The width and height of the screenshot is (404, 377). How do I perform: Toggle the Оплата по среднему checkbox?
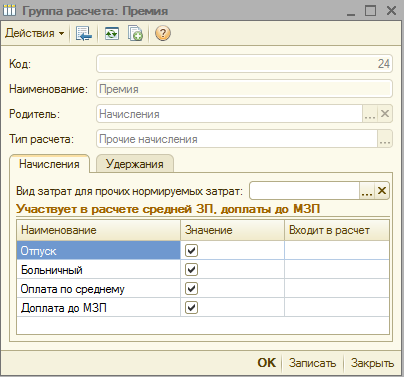pos(191,288)
